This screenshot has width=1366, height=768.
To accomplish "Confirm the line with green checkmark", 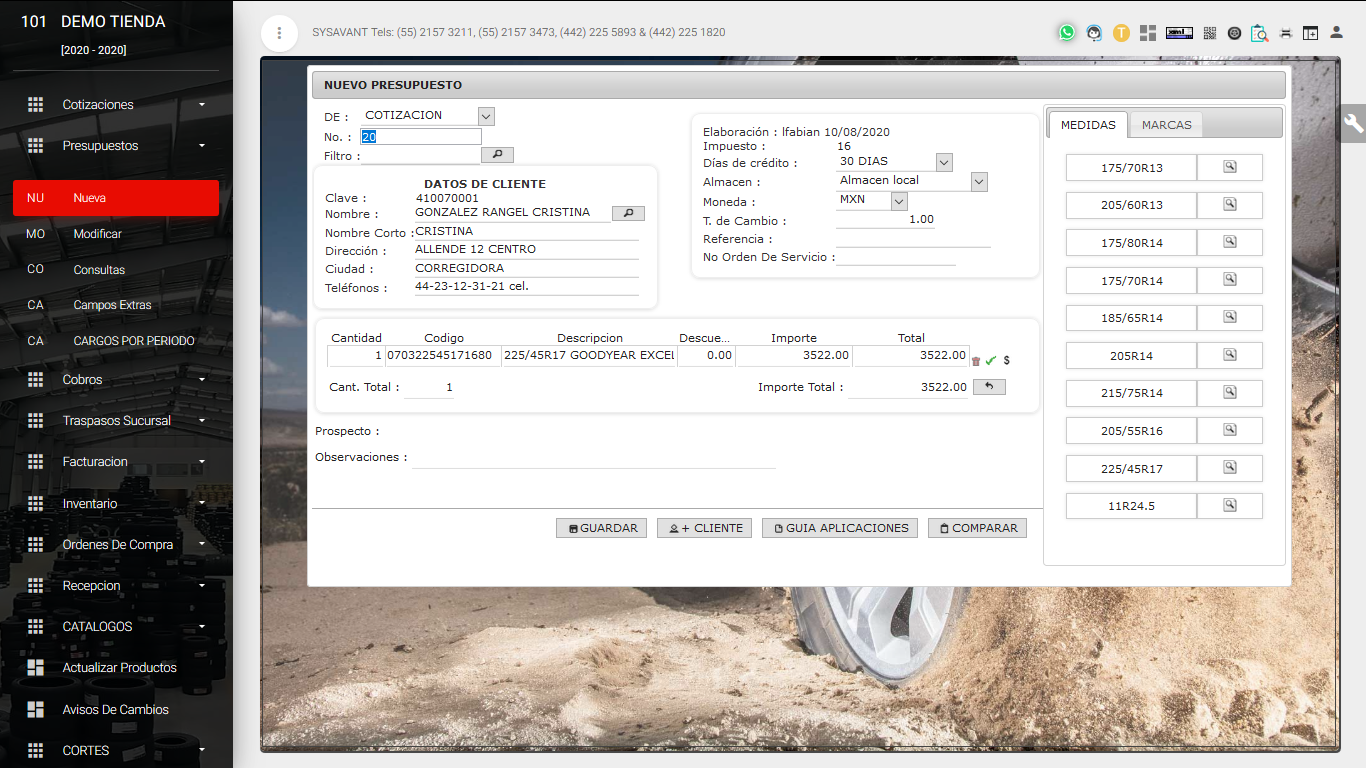I will (991, 360).
